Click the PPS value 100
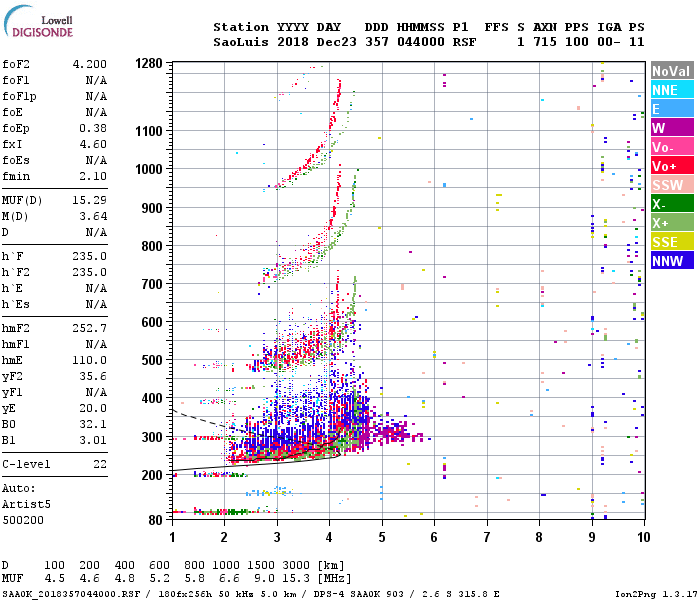700x600 pixels. click(x=577, y=42)
